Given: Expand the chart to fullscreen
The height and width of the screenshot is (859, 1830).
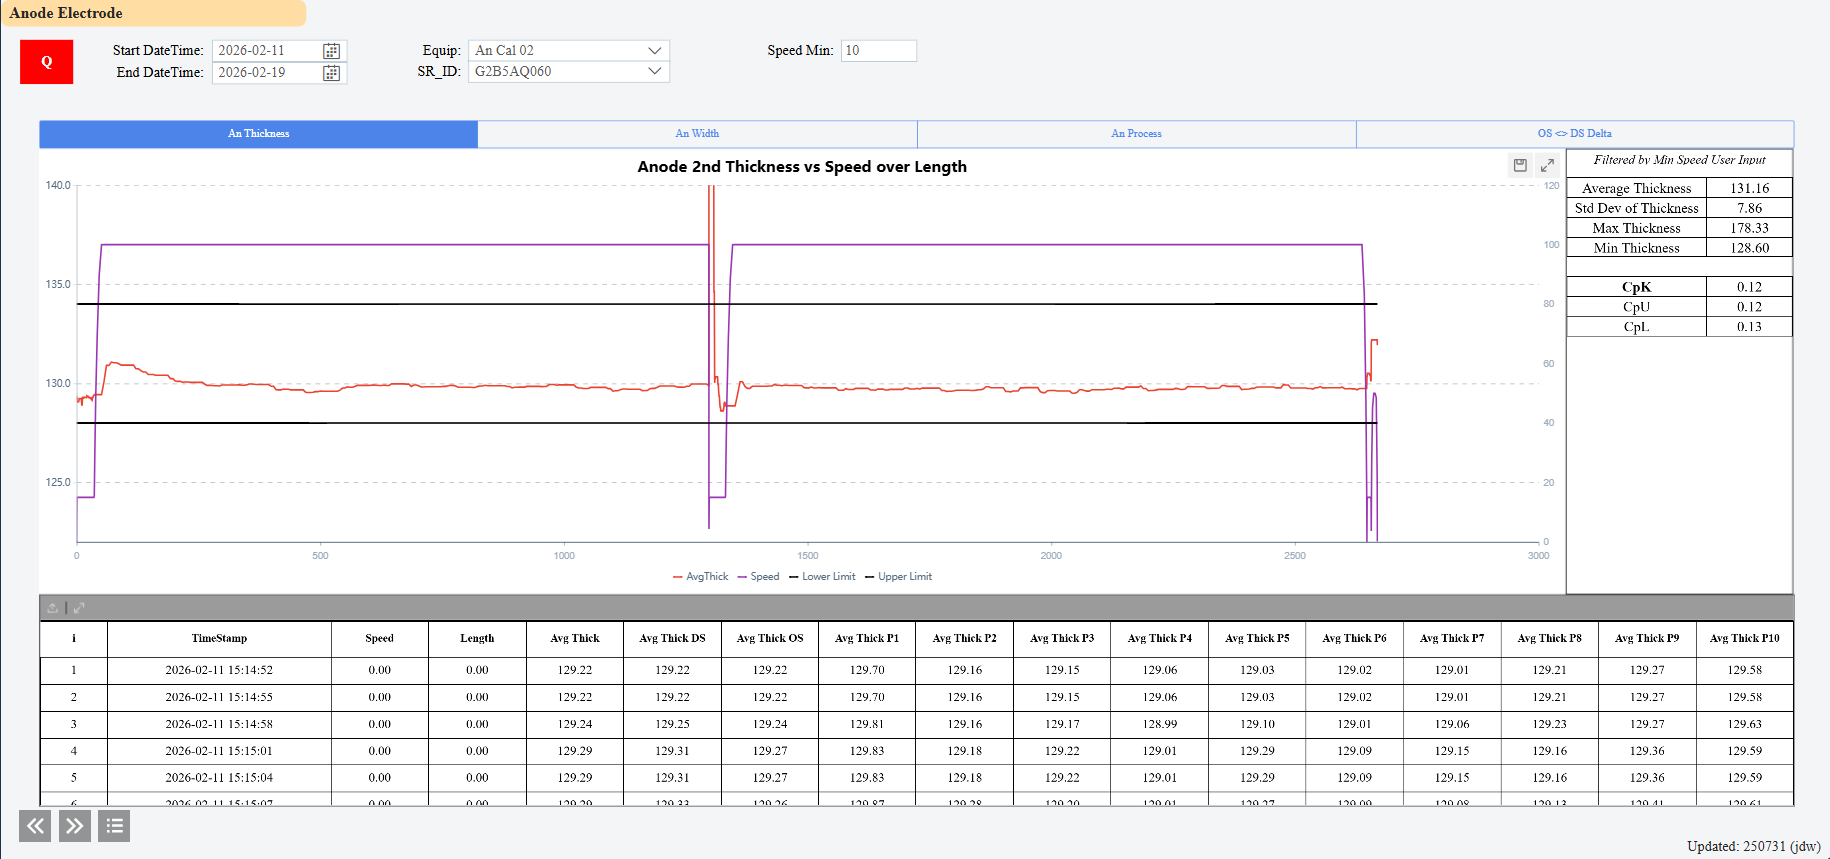Looking at the screenshot, I should (1547, 165).
